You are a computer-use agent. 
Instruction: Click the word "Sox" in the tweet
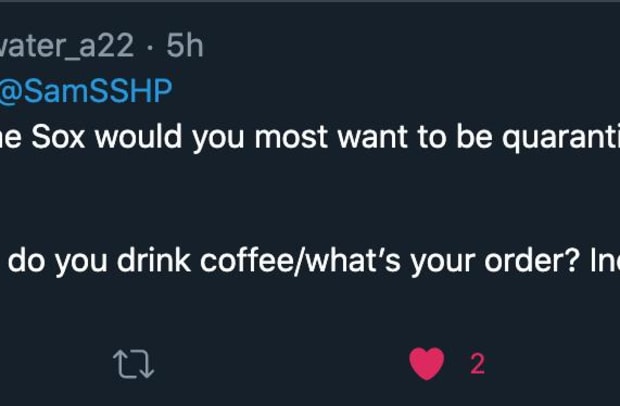[58, 137]
